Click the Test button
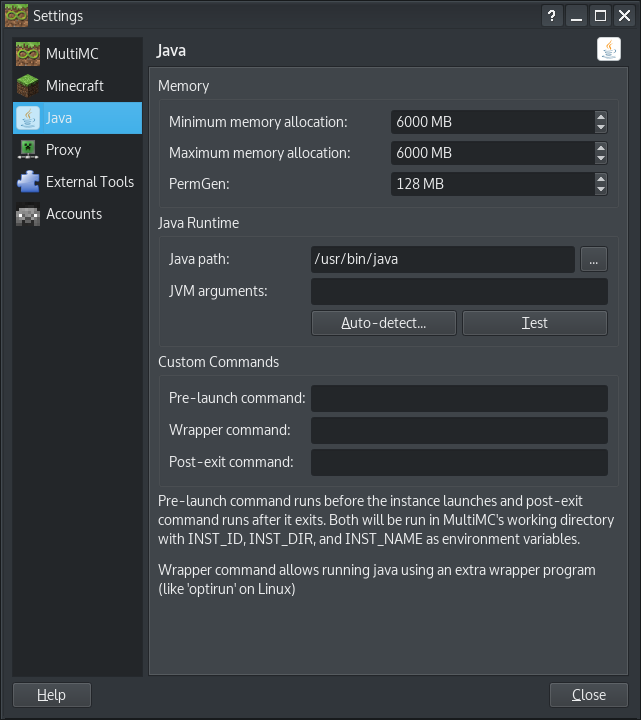This screenshot has height=720, width=641. pos(535,323)
